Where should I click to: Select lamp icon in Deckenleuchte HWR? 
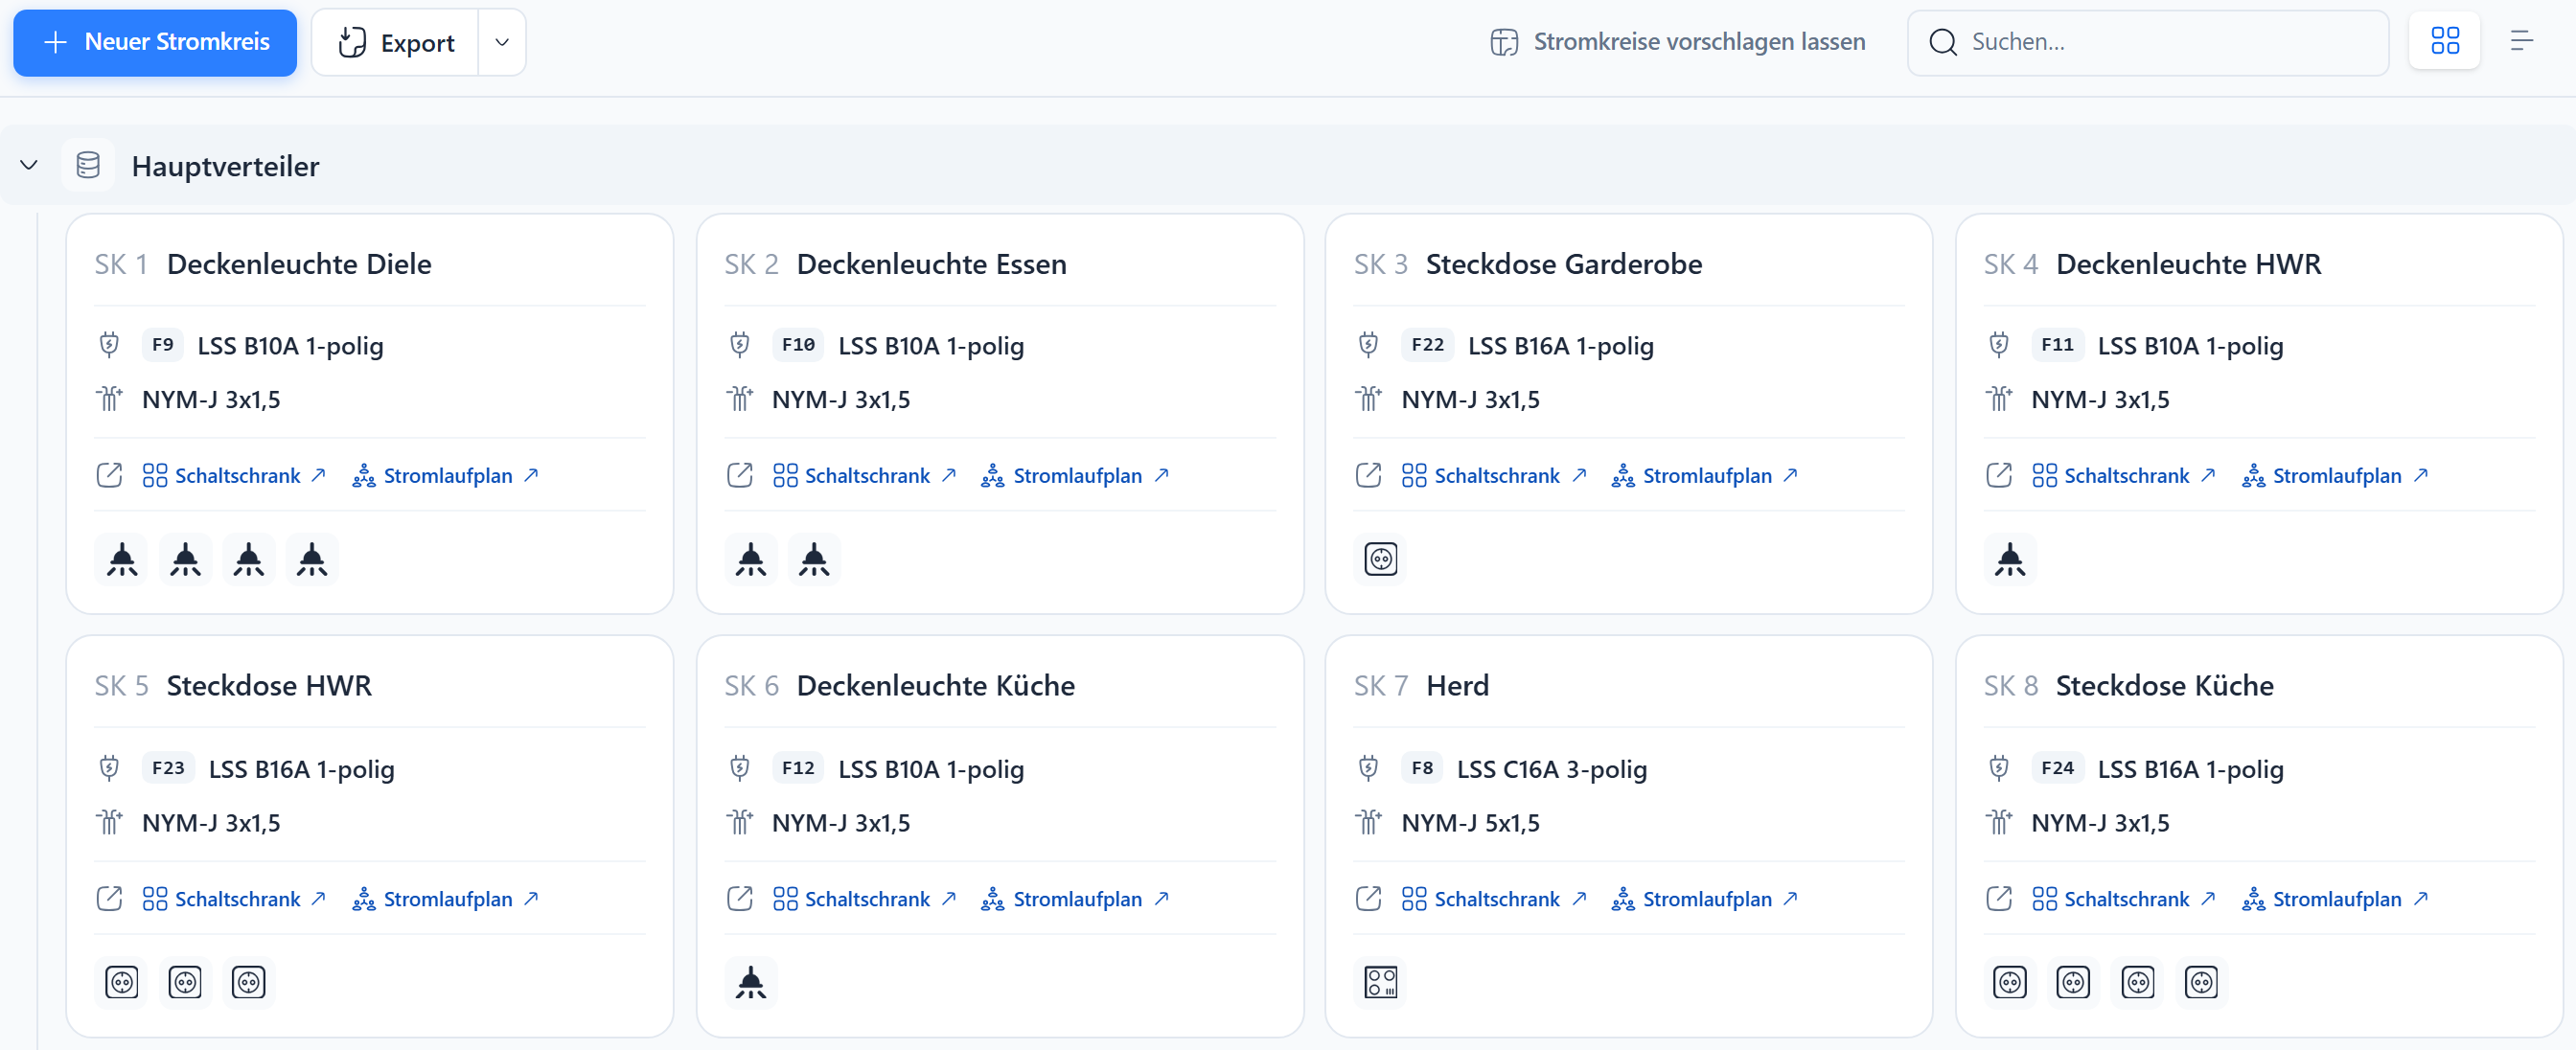[x=2010, y=559]
